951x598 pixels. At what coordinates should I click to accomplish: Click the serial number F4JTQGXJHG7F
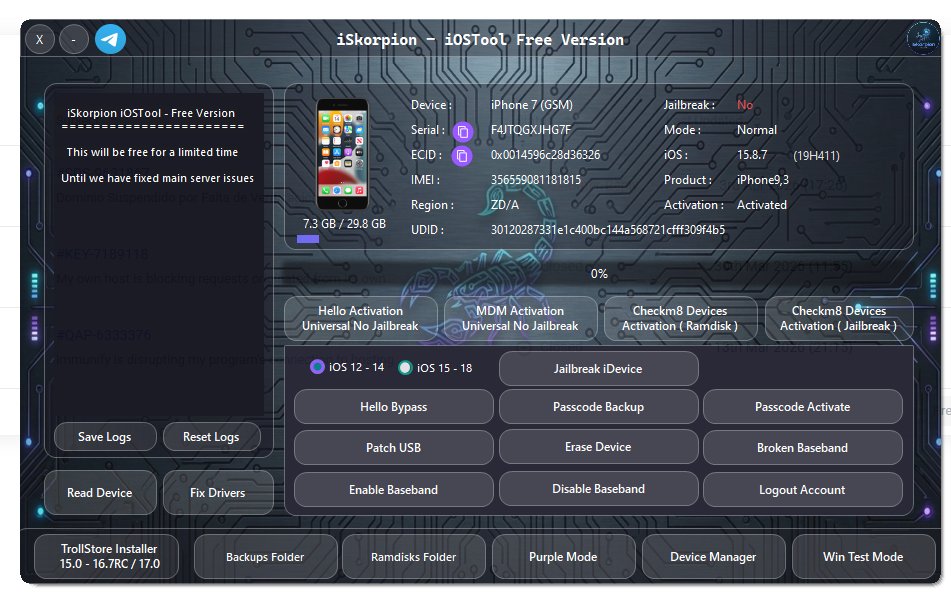531,130
